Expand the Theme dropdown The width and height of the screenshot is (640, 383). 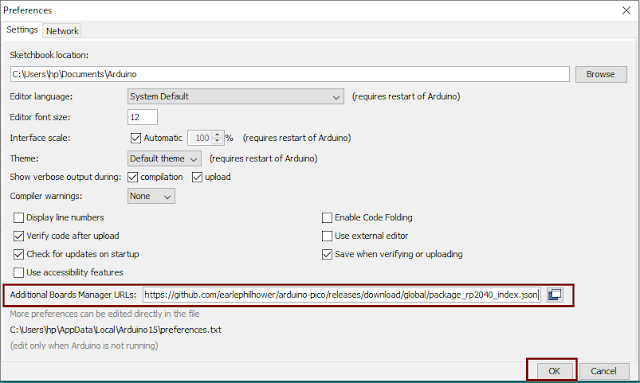tap(164, 158)
